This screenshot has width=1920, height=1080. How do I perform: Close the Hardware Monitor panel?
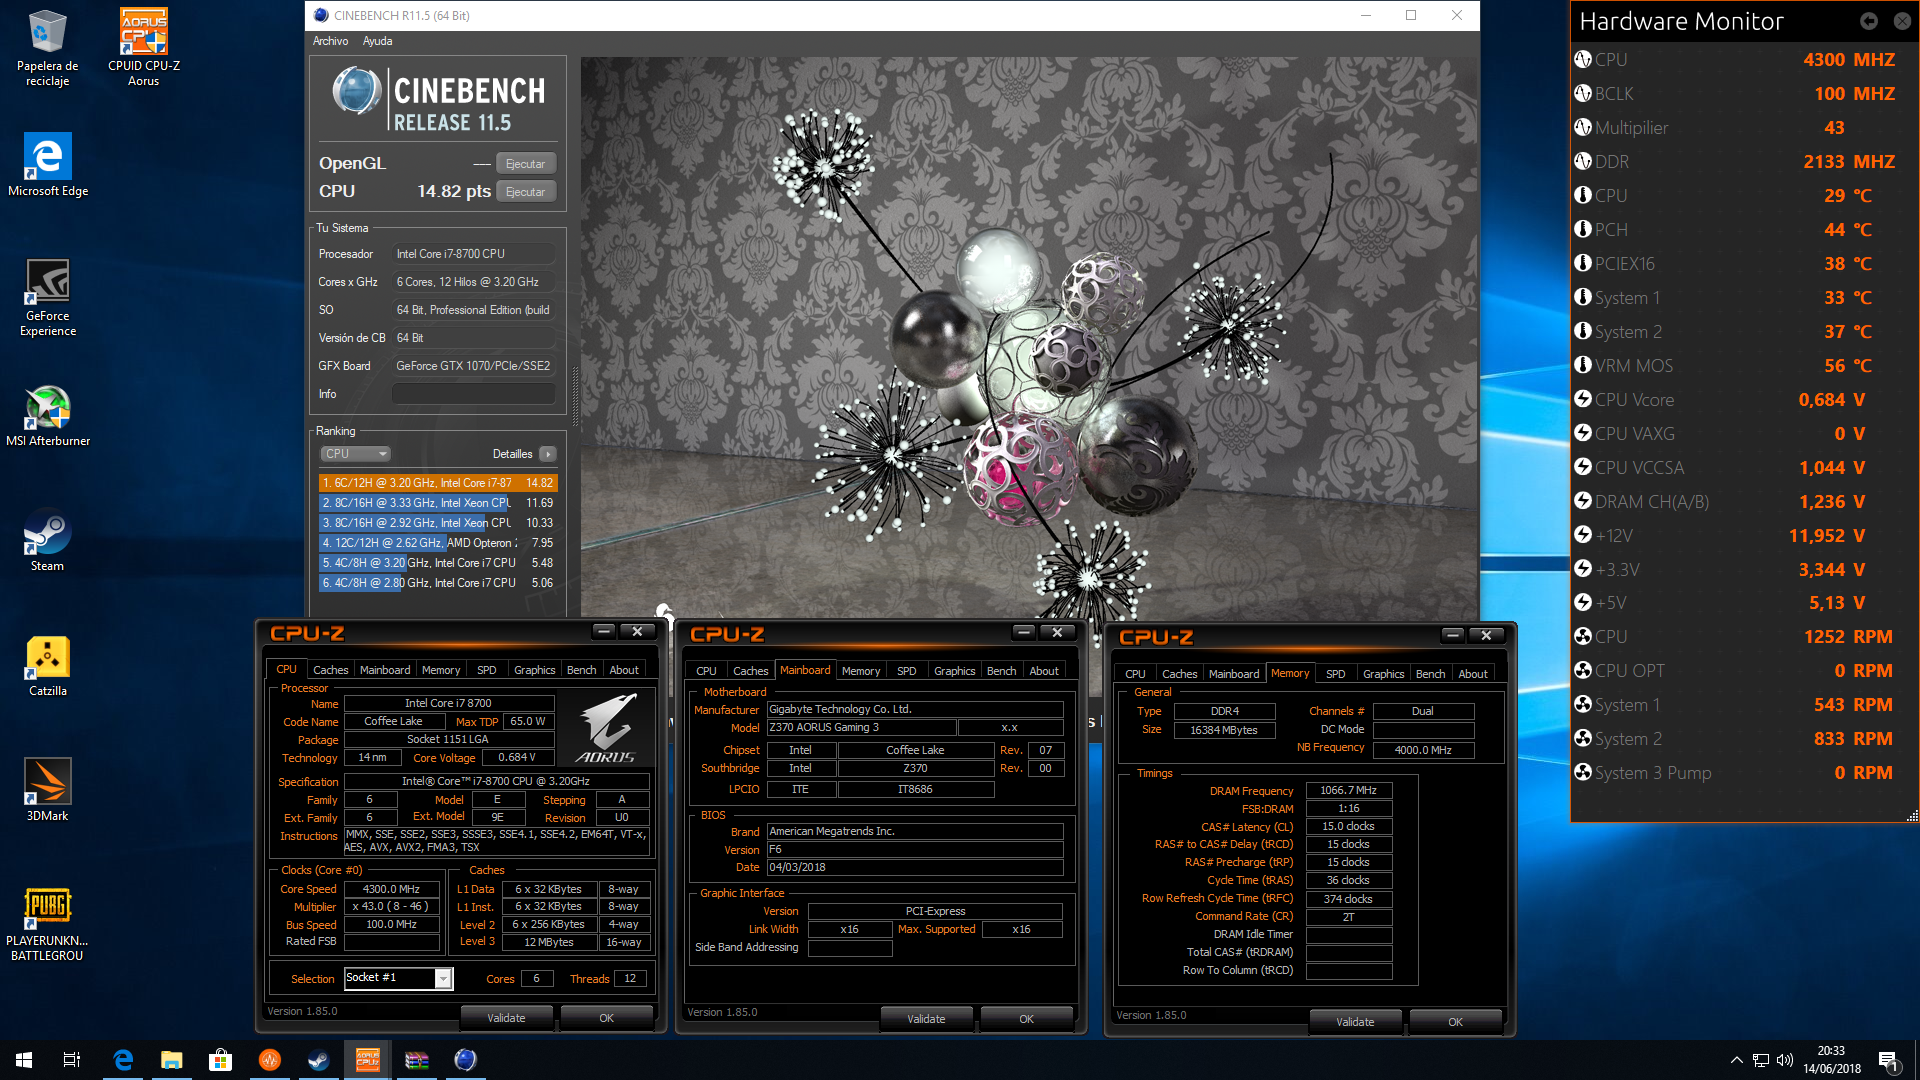coord(1901,21)
